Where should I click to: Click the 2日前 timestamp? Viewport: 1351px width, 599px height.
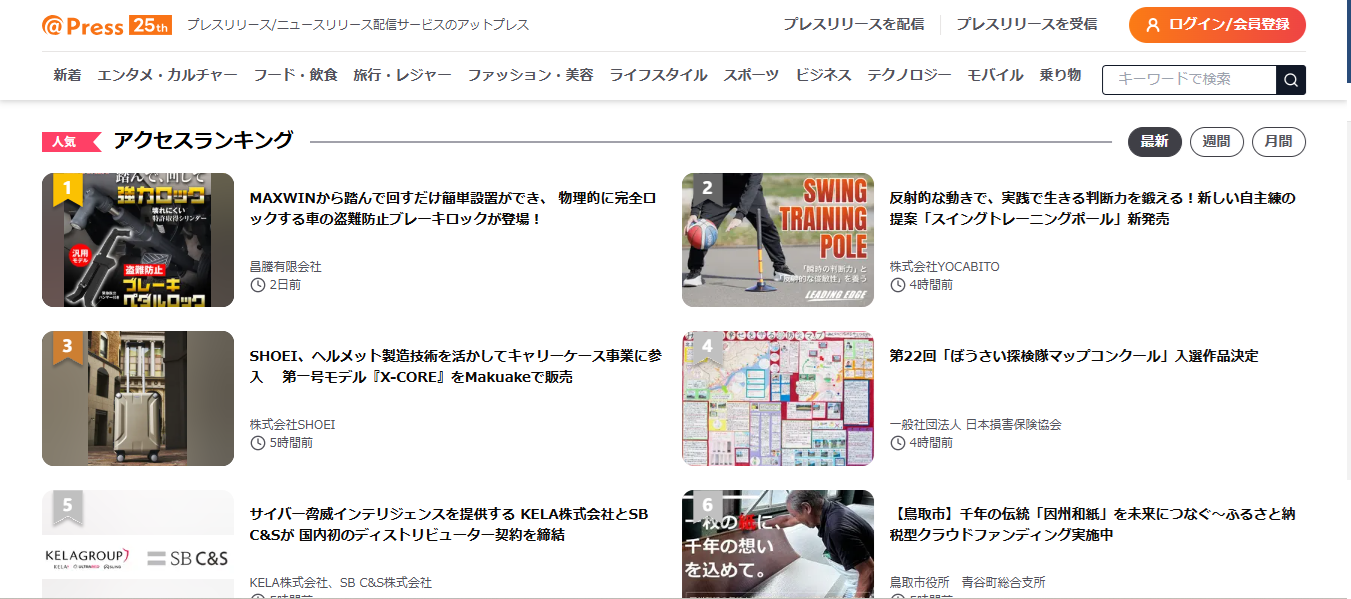tap(285, 285)
